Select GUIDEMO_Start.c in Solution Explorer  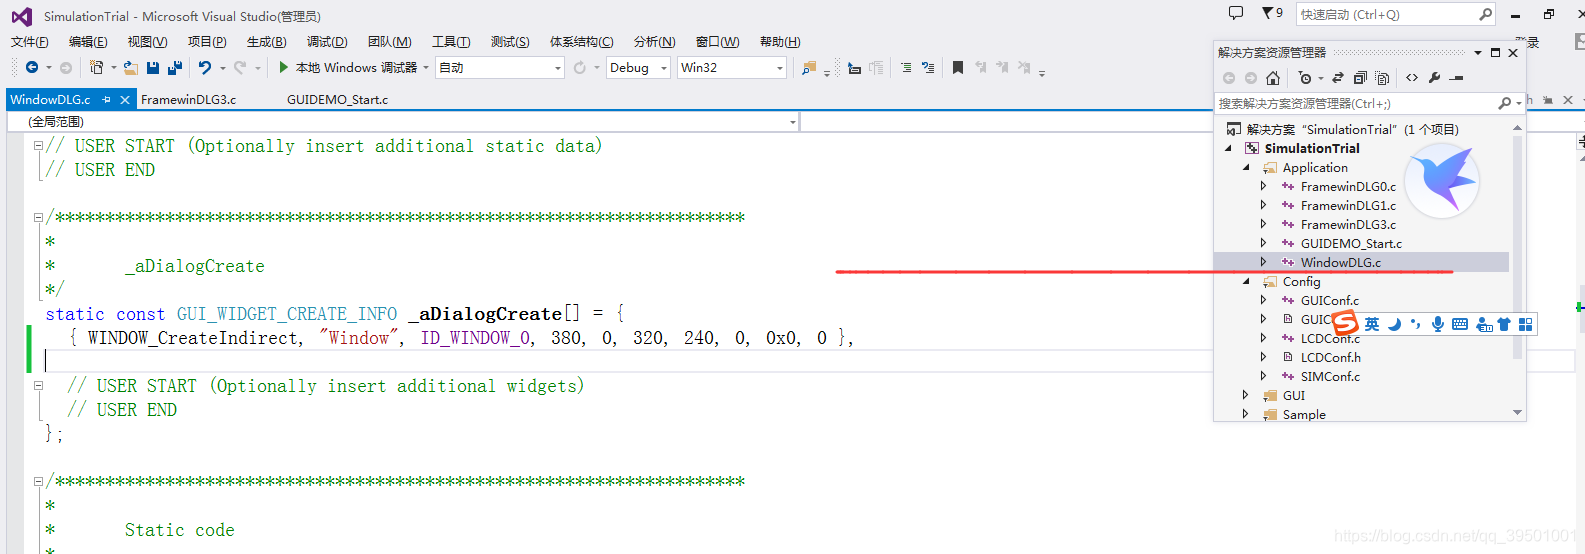point(1351,243)
